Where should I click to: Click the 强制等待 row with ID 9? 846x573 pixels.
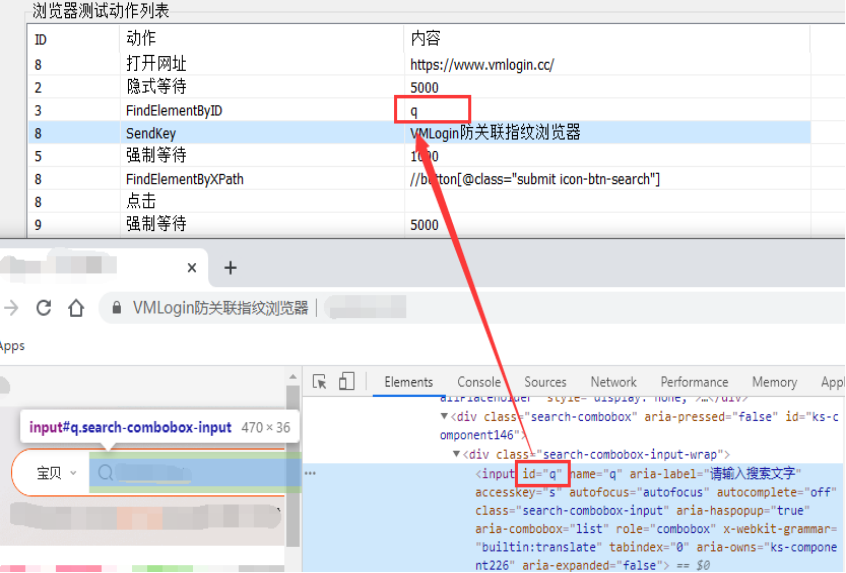(x=419, y=224)
